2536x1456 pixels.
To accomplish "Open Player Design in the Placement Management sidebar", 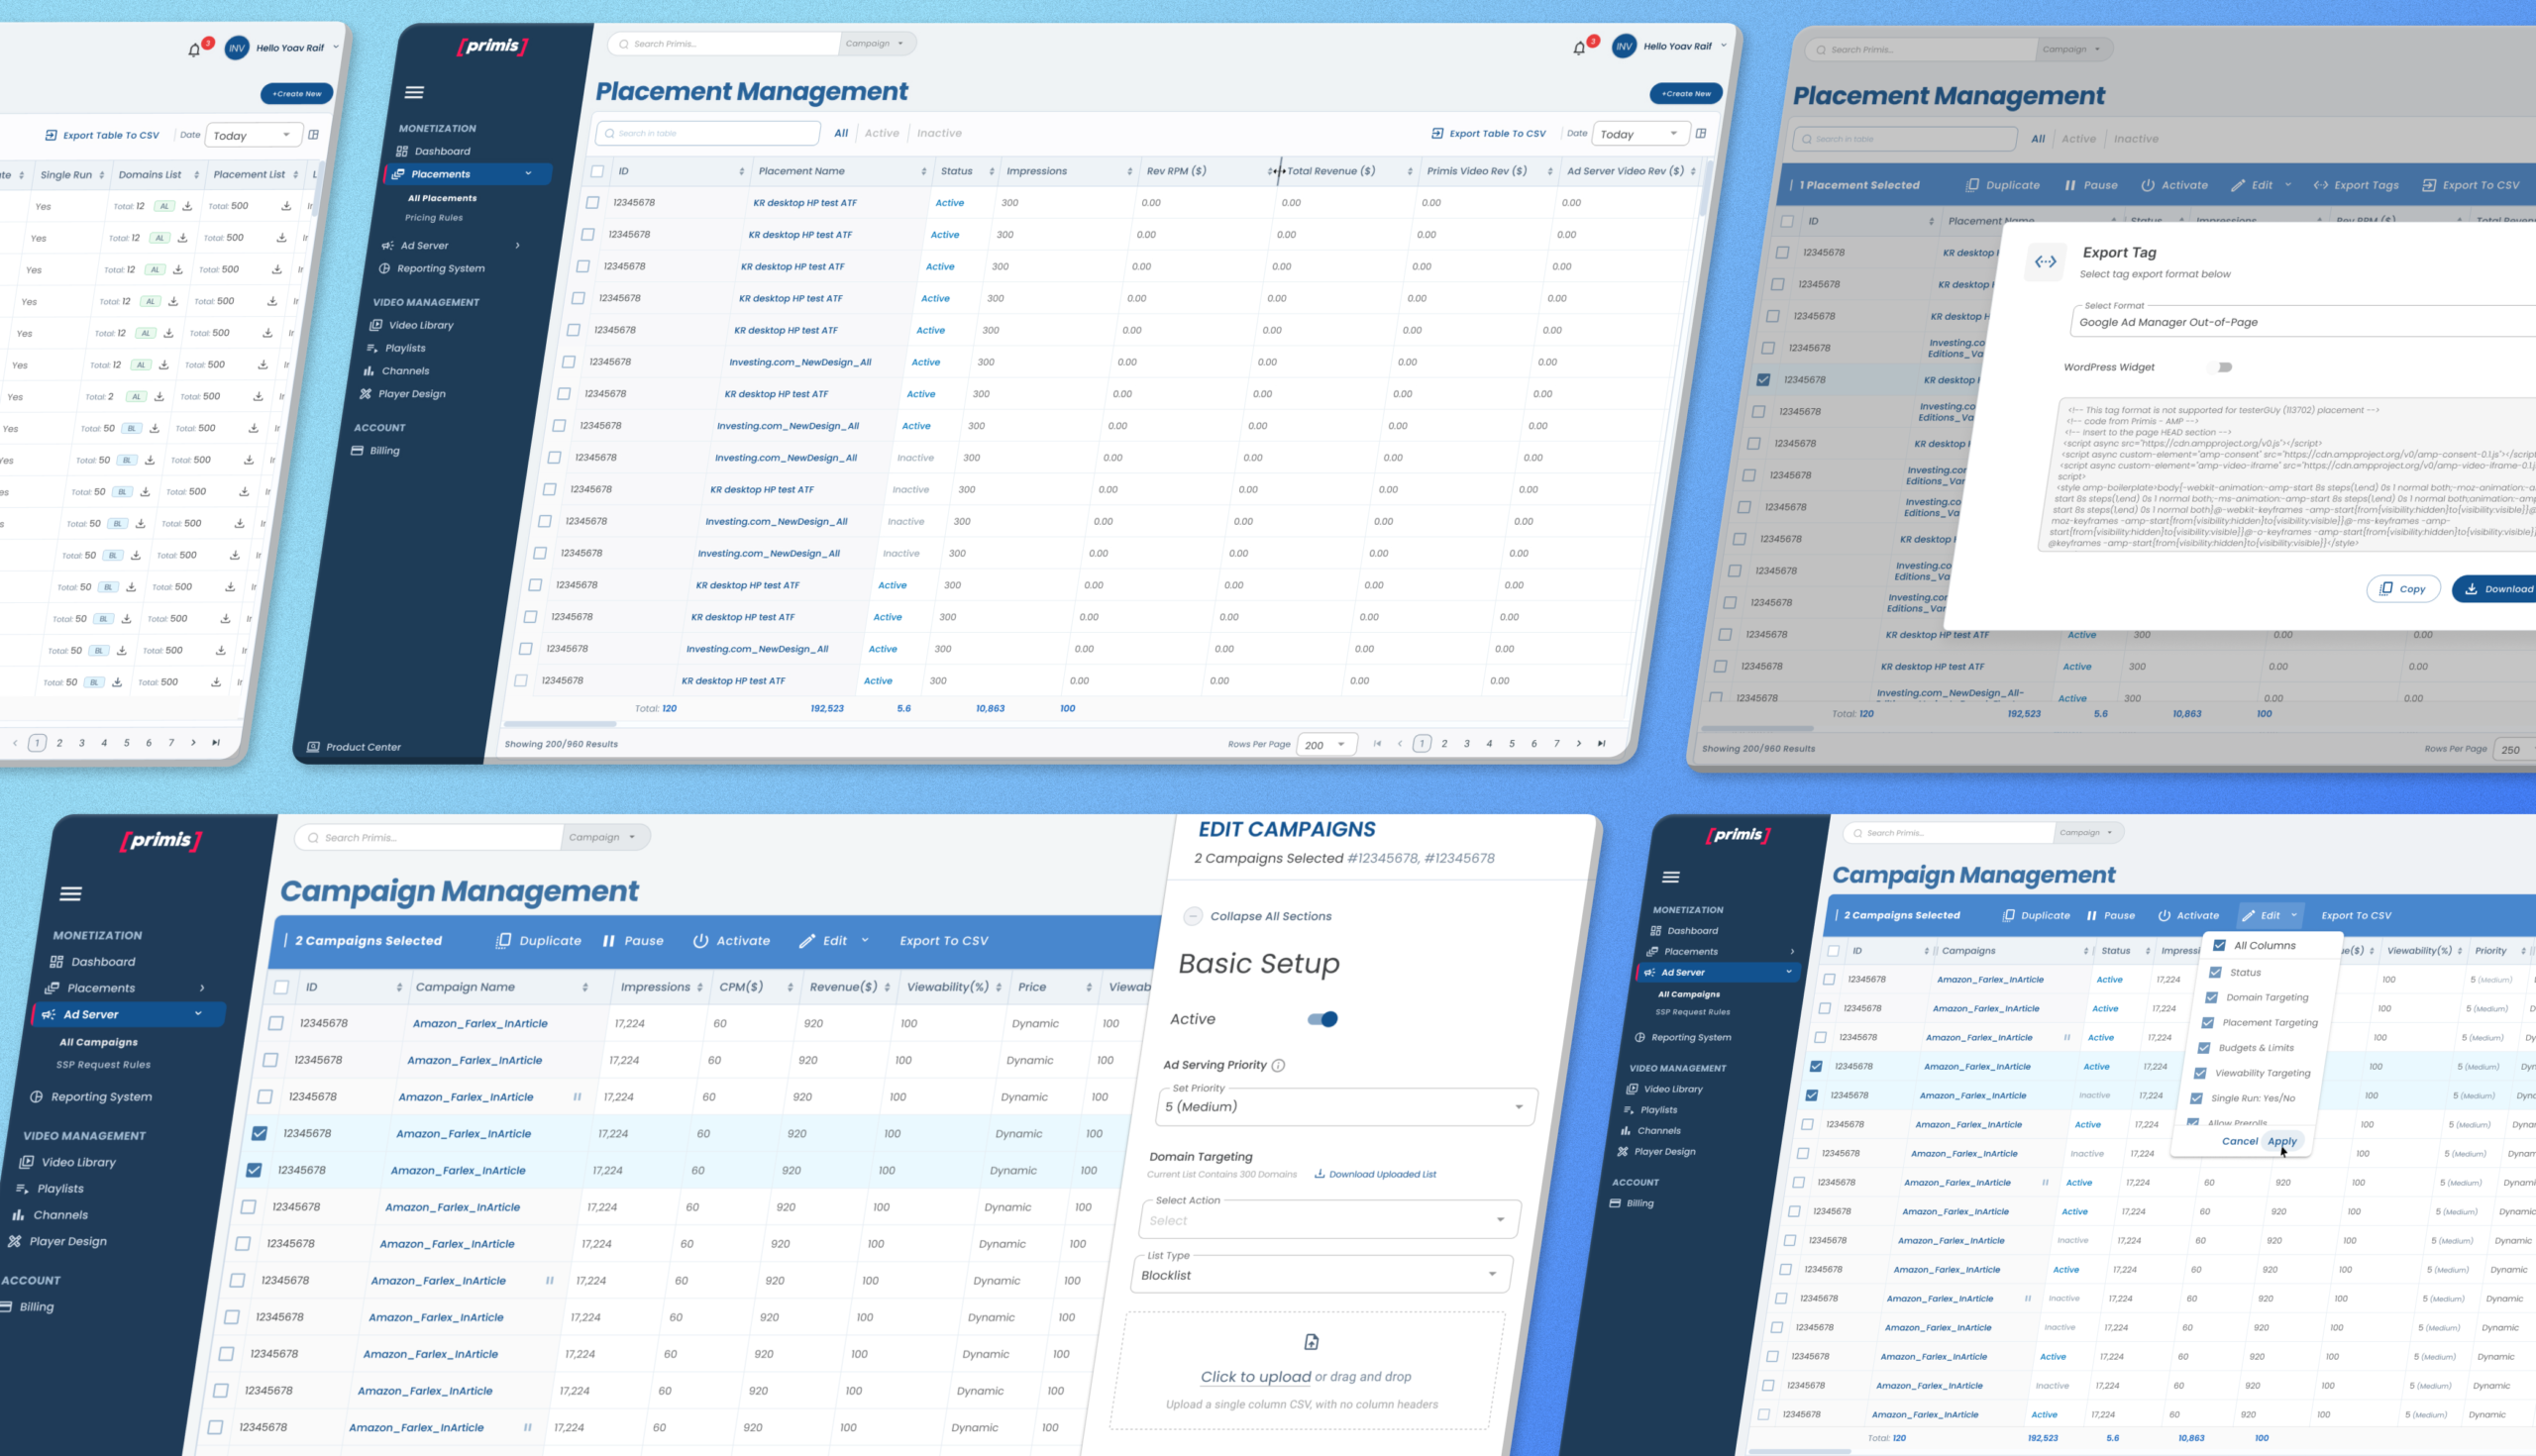I will point(411,394).
